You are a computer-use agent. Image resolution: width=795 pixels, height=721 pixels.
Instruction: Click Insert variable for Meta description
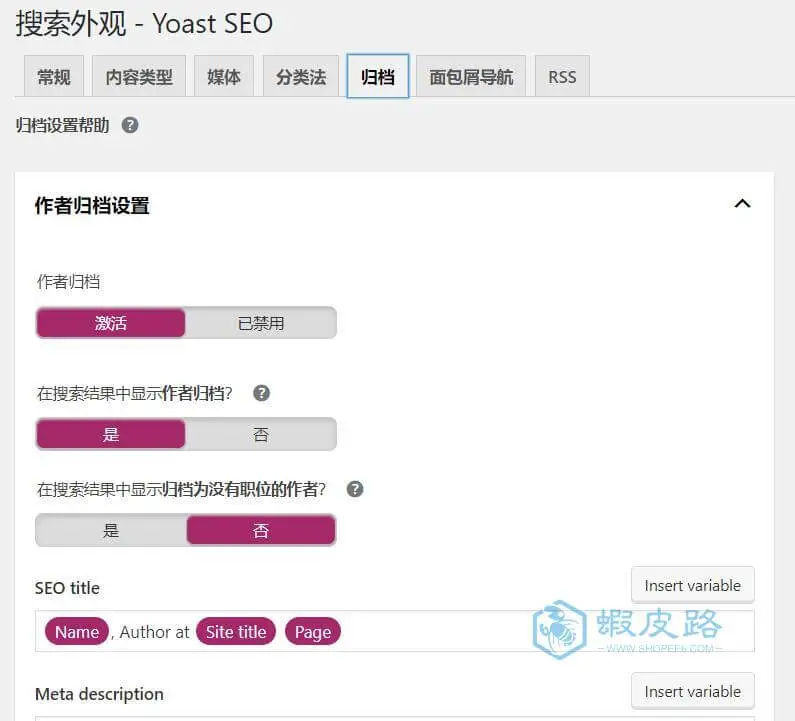pos(693,691)
